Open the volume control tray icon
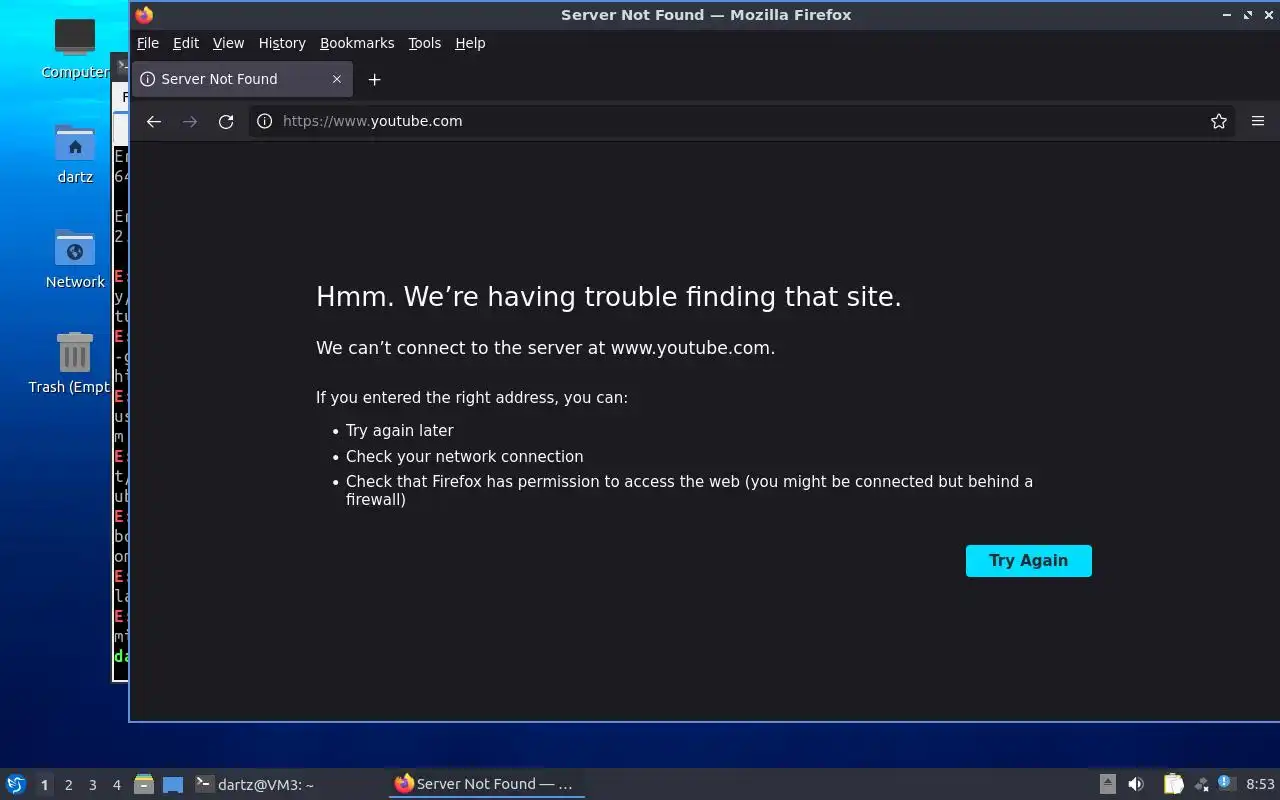The image size is (1280, 800). pyautogui.click(x=1136, y=784)
